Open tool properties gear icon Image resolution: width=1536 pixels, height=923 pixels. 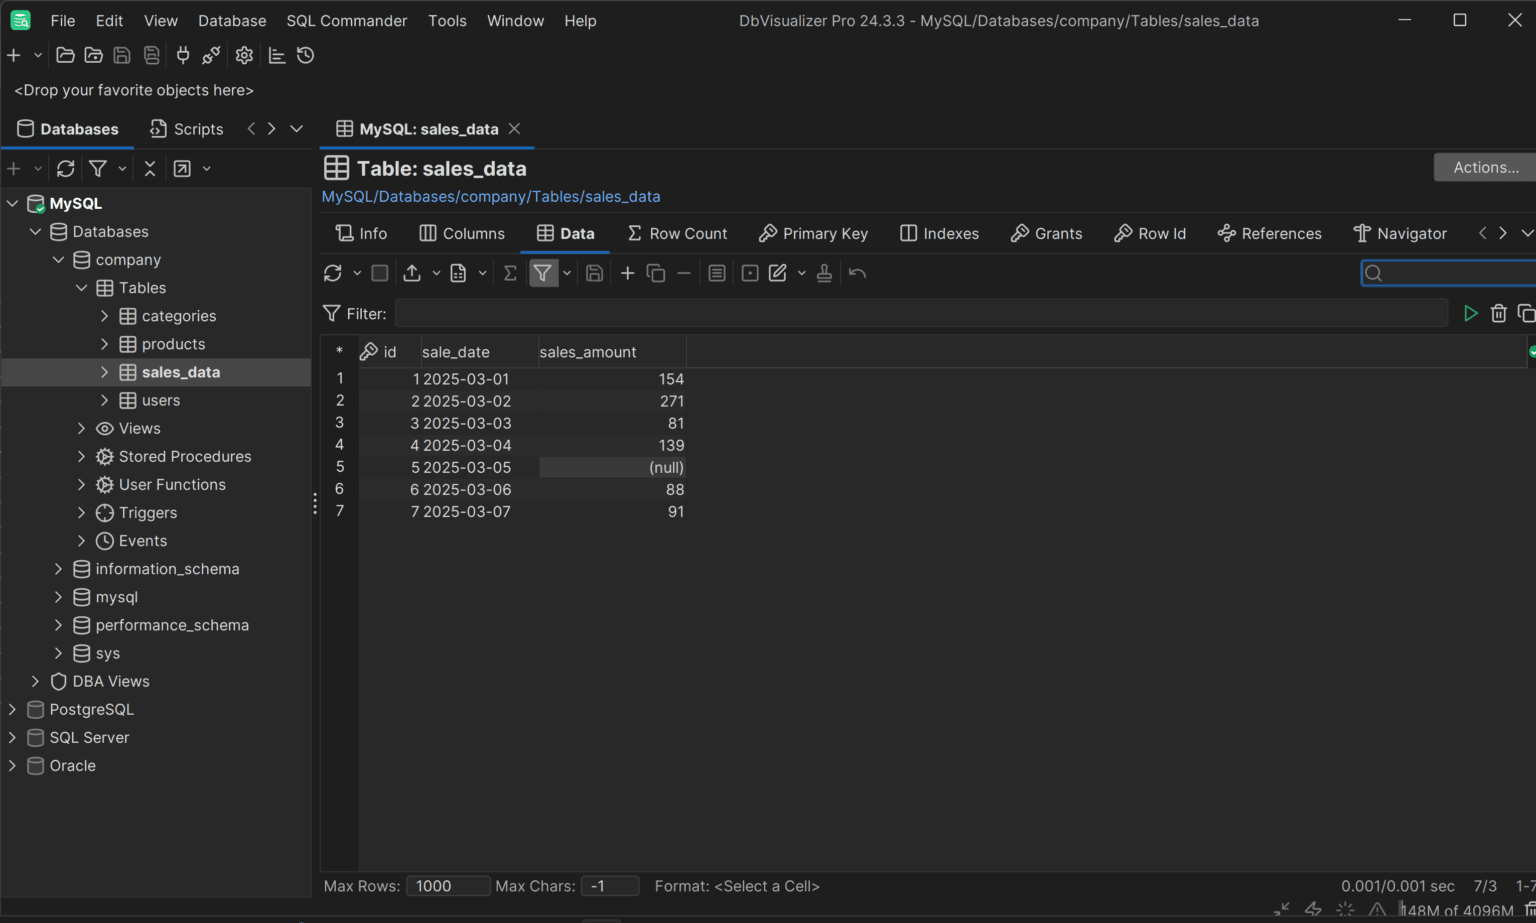(x=244, y=55)
